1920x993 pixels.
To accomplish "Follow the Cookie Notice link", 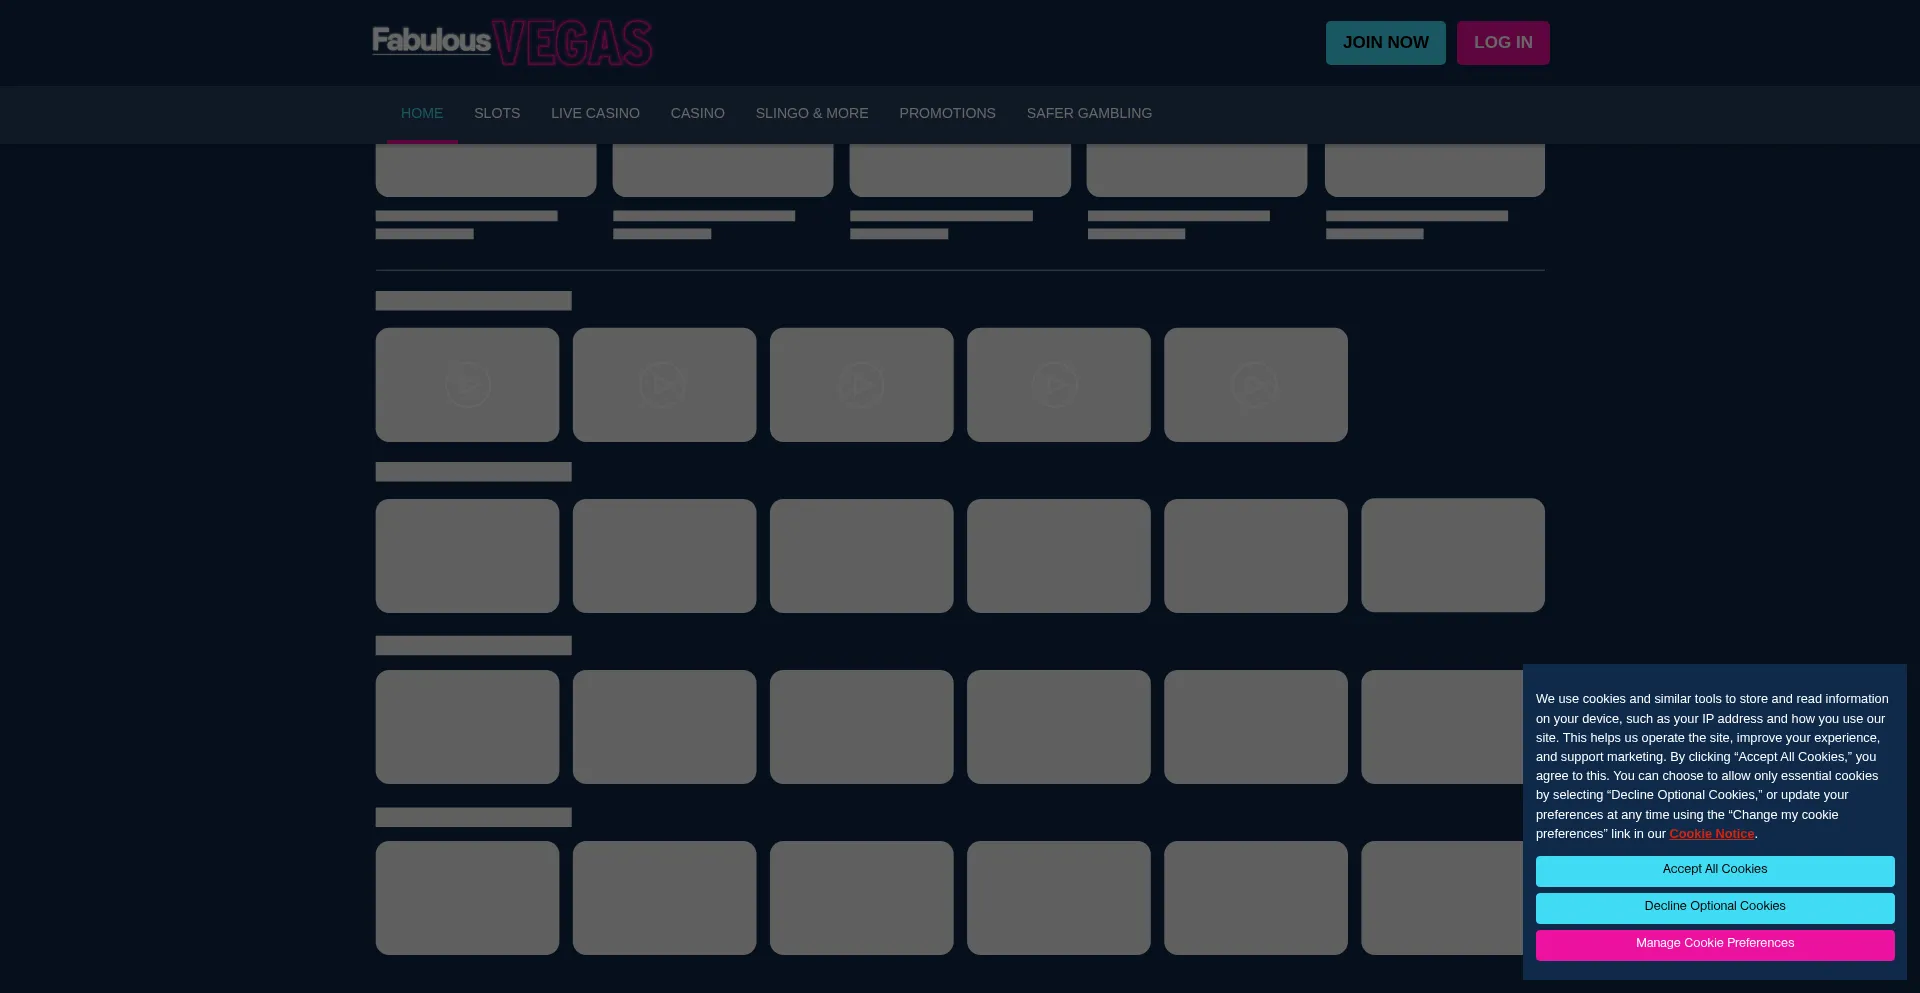I will [1711, 834].
